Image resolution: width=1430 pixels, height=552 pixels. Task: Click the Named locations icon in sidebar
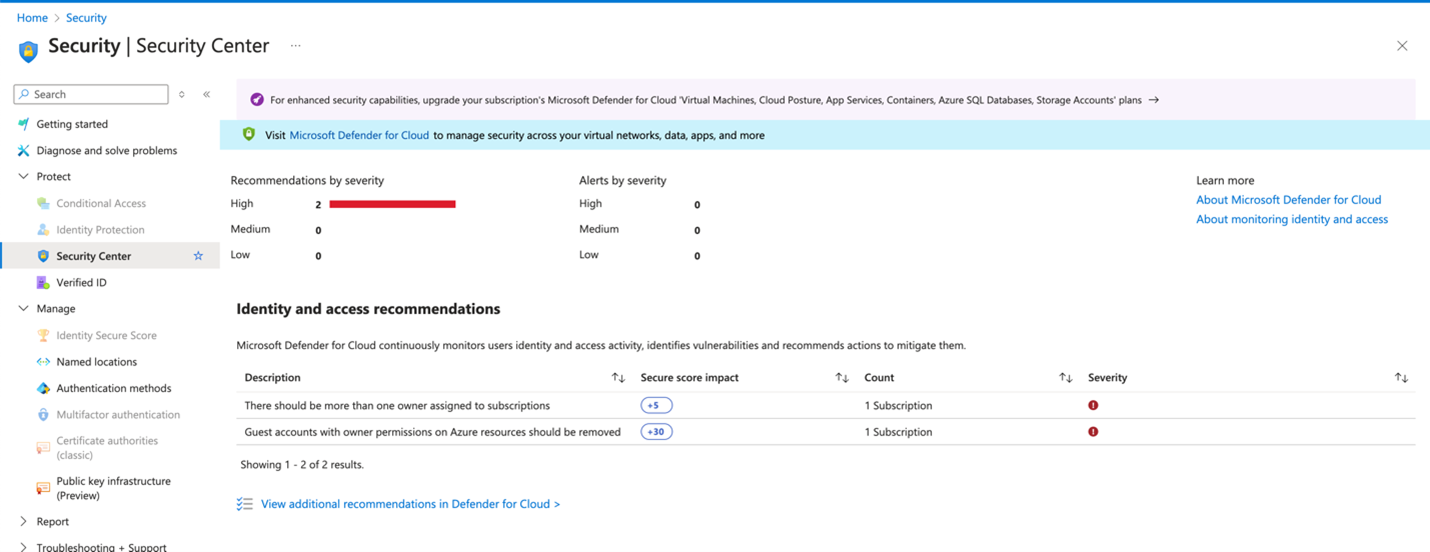(43, 362)
